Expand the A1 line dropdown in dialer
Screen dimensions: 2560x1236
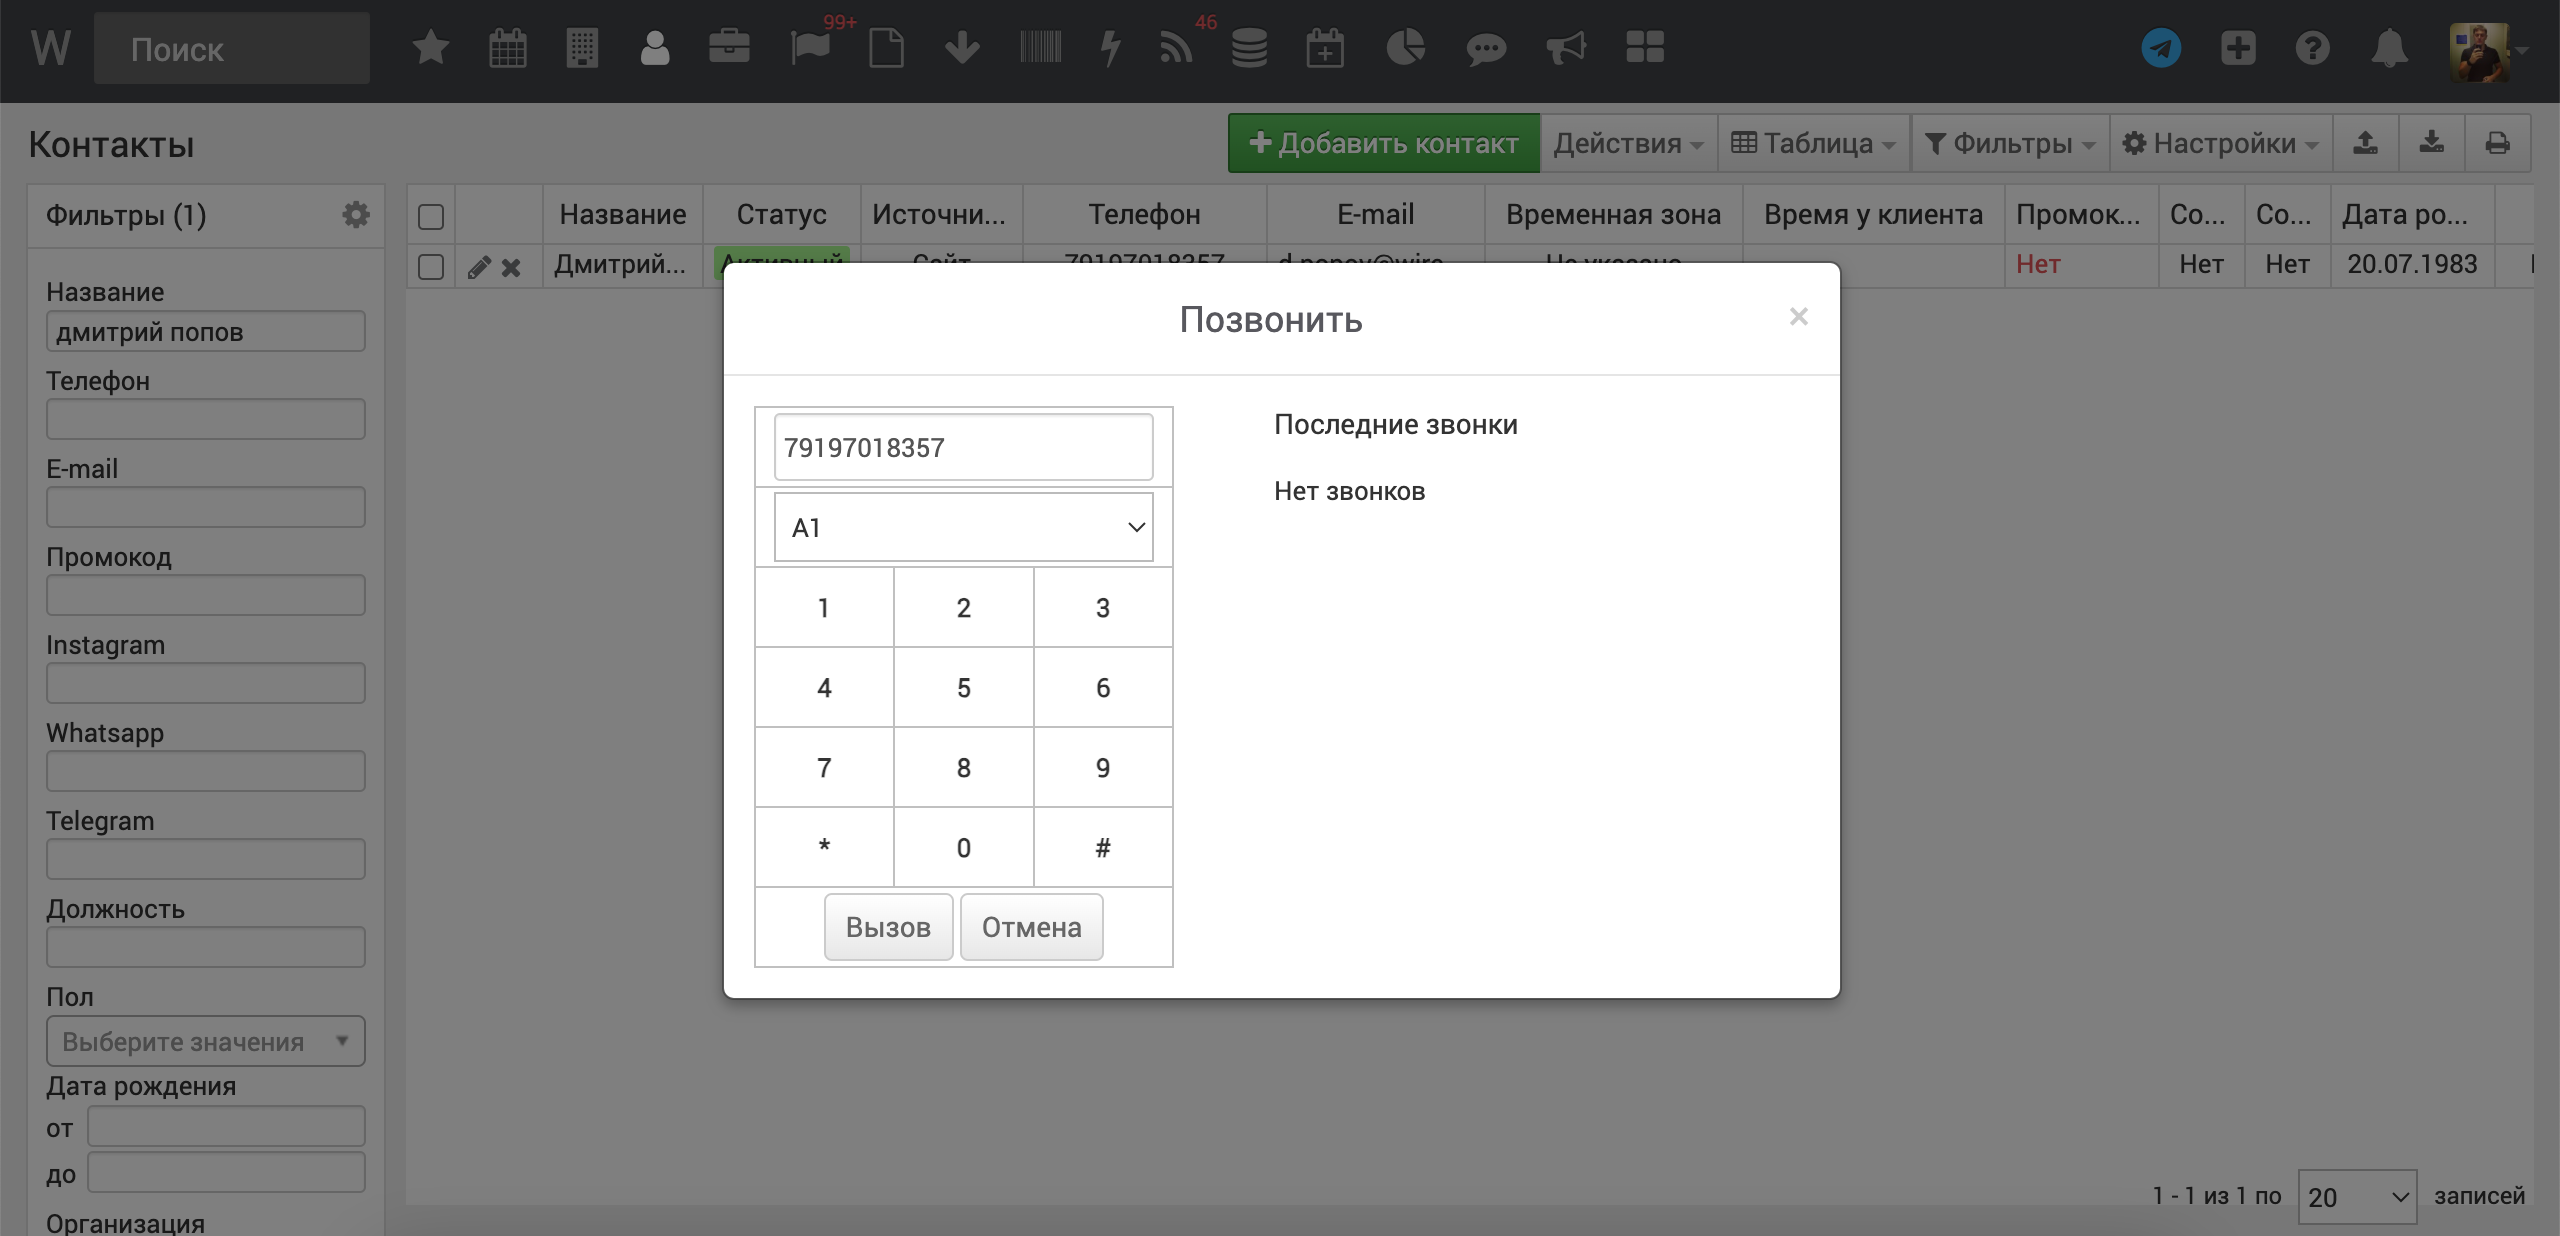(963, 527)
